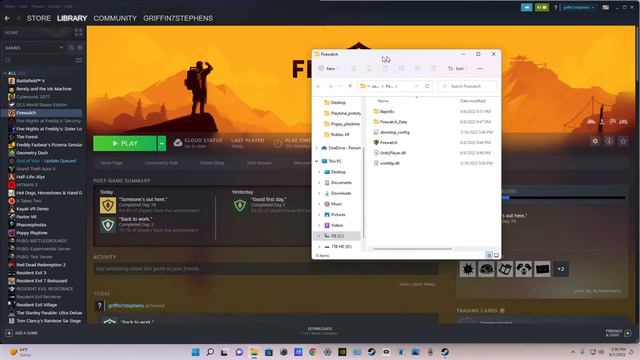This screenshot has width=640, height=360.
Task: Open the GRIFFIN7STEPHENS profile tab
Action: 178,18
